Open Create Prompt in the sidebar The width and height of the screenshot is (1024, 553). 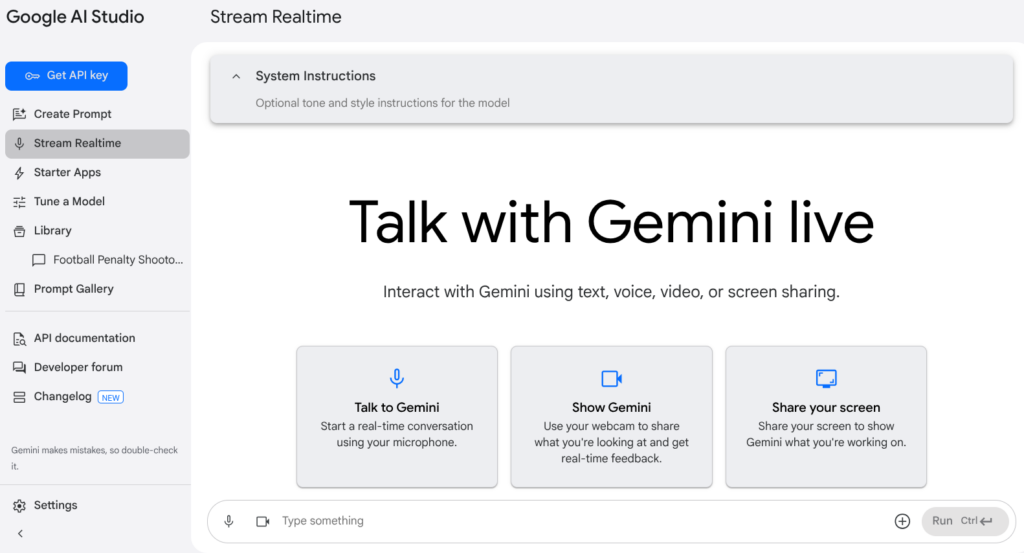click(x=97, y=114)
